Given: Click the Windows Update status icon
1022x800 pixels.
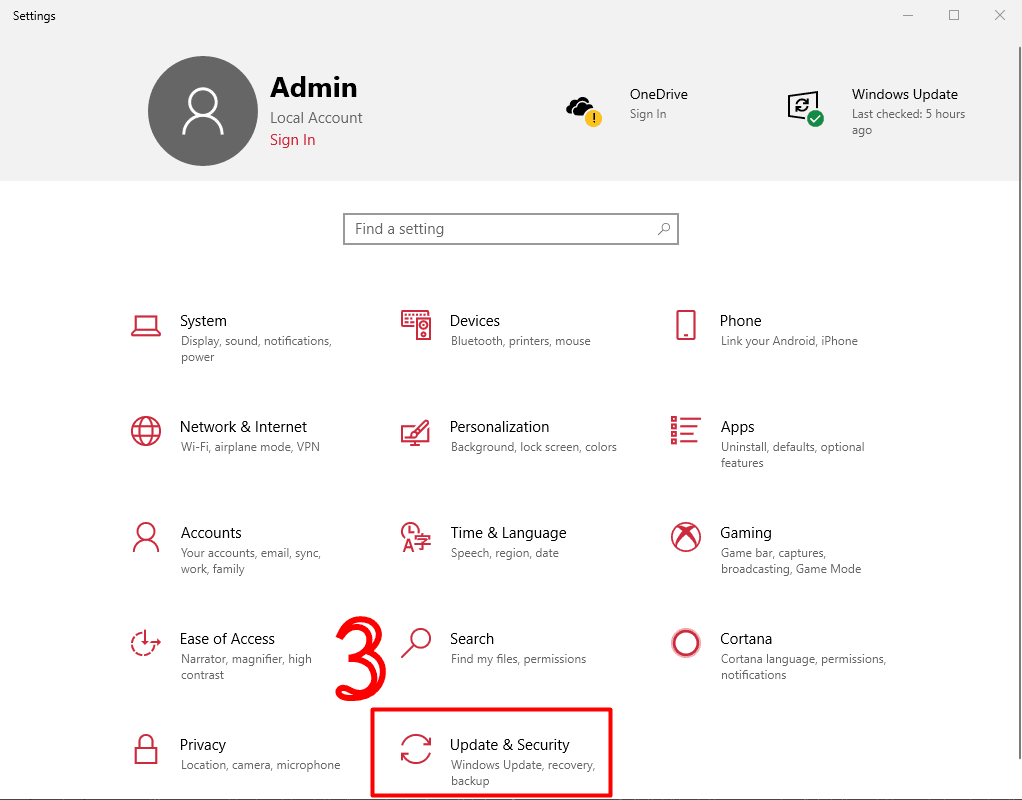Looking at the screenshot, I should [806, 108].
